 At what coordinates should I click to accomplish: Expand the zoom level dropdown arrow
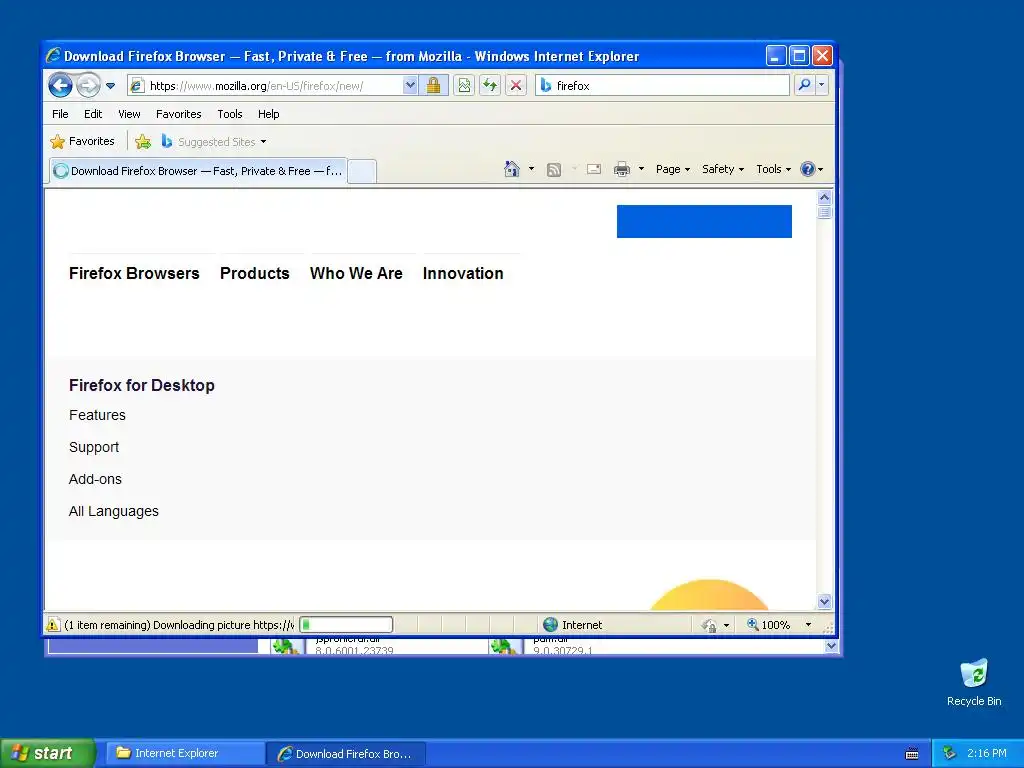tap(808, 625)
